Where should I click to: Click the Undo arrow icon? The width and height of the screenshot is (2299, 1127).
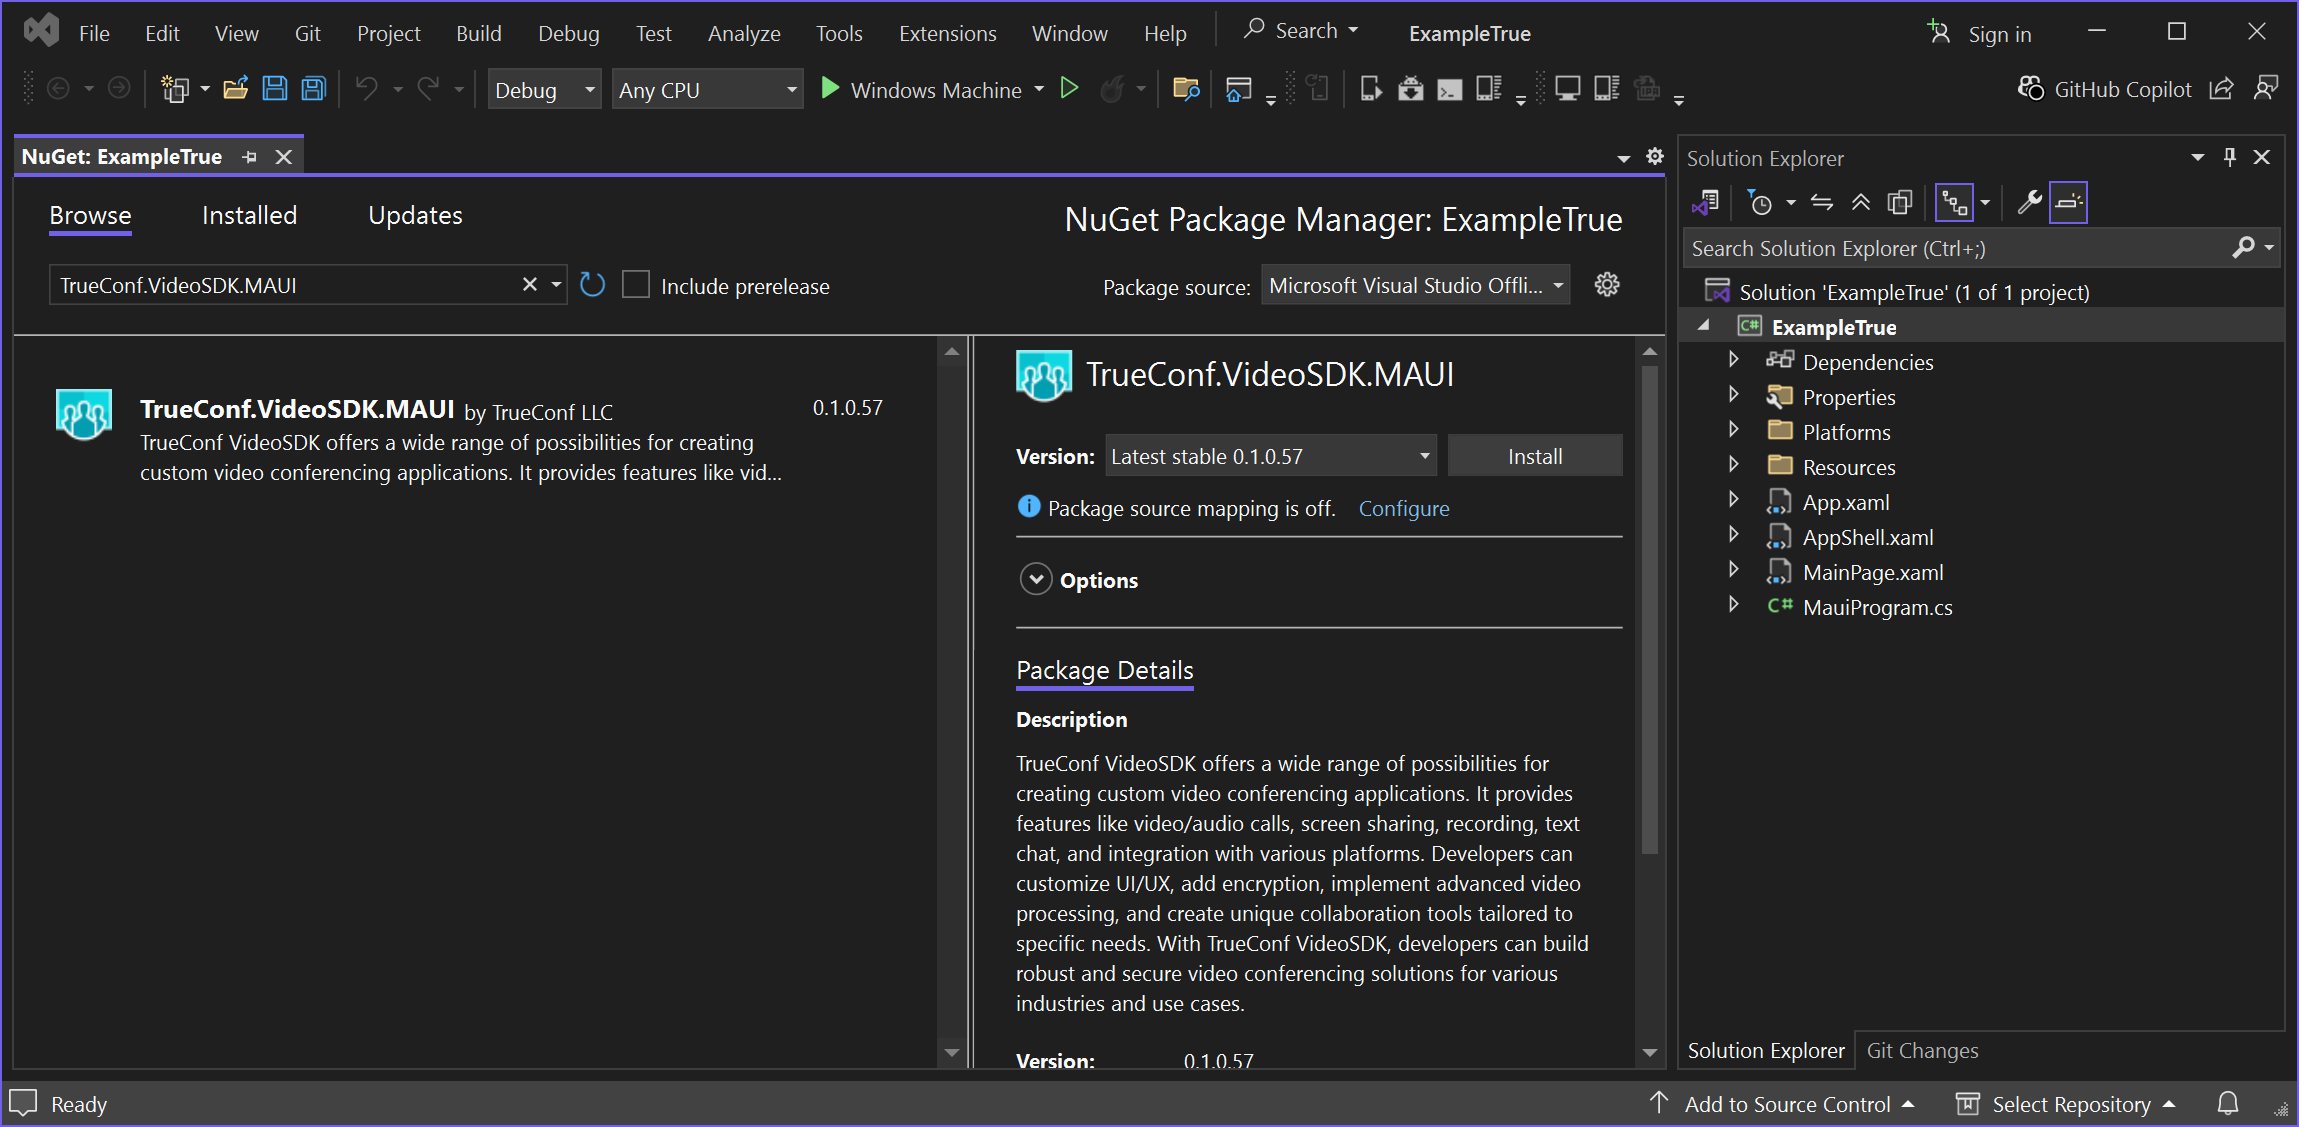click(367, 89)
